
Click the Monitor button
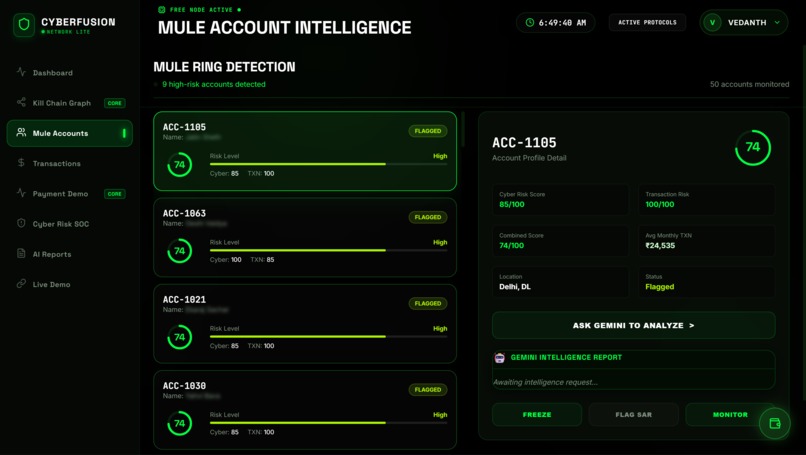click(x=730, y=414)
